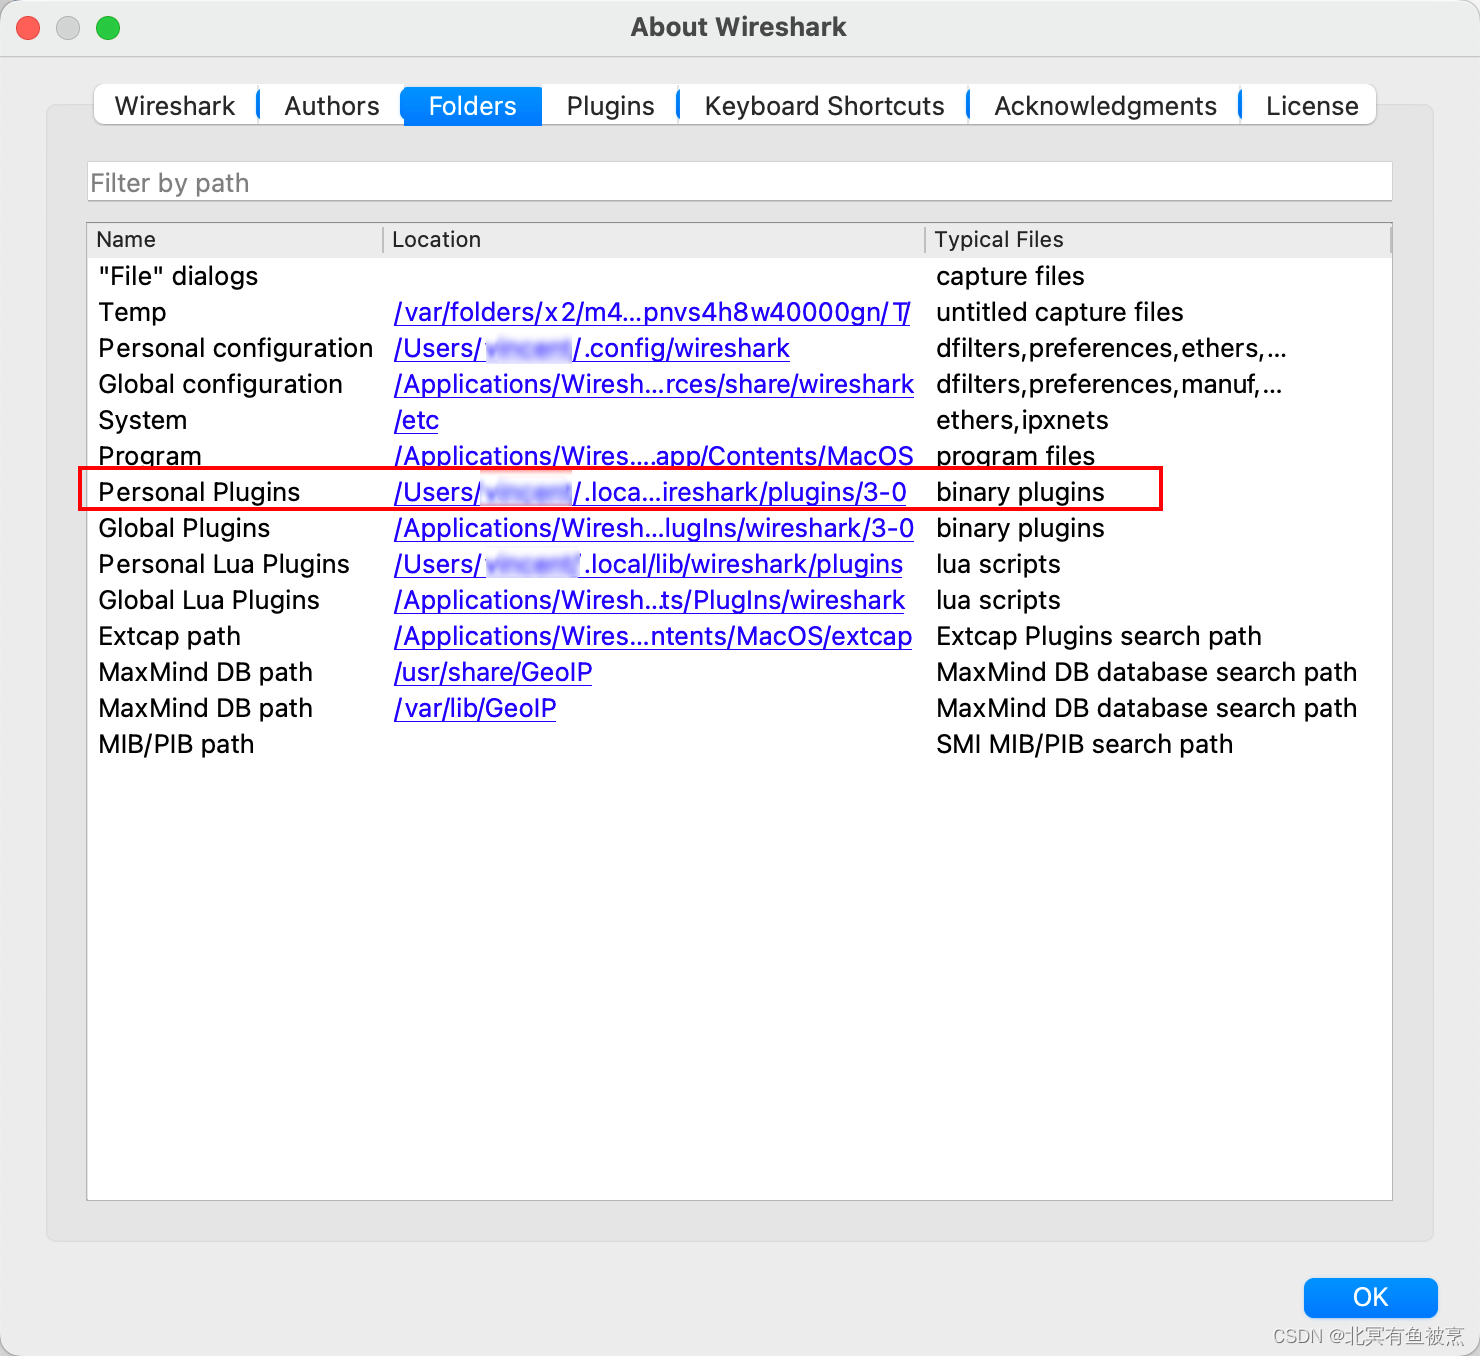Select the MIB/PIB path row name

pyautogui.click(x=176, y=744)
